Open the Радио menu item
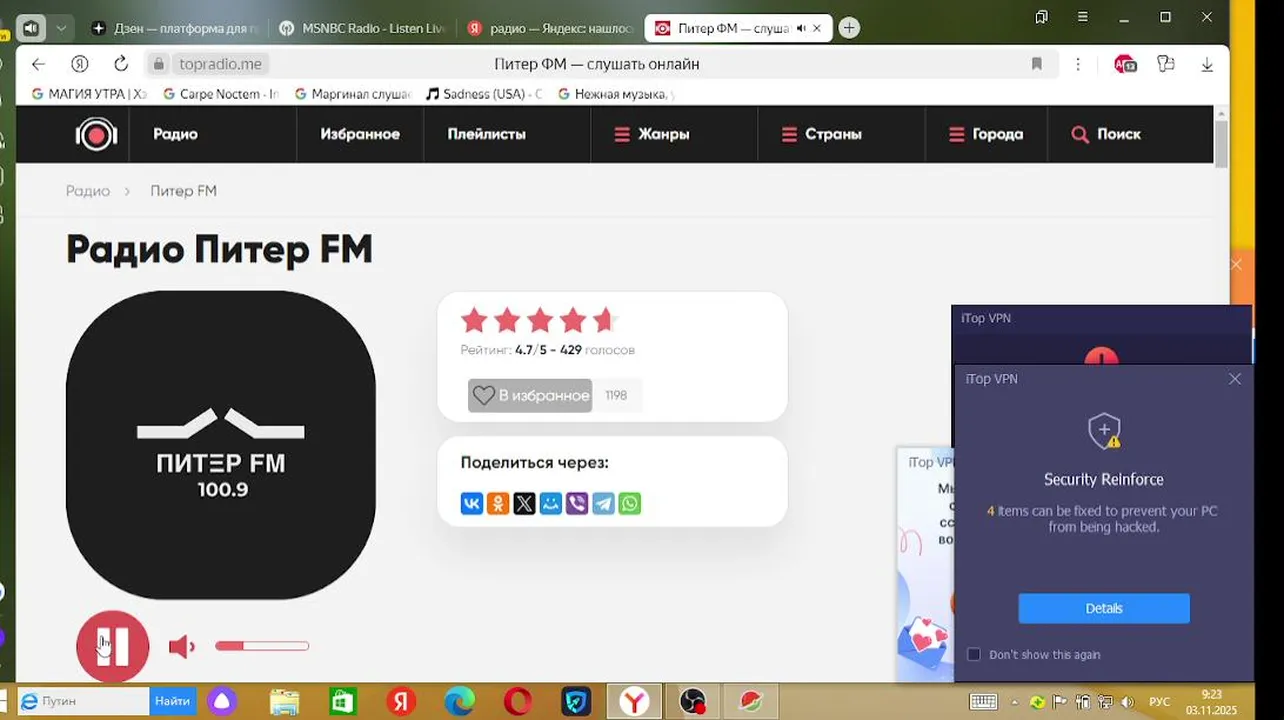 pos(175,134)
